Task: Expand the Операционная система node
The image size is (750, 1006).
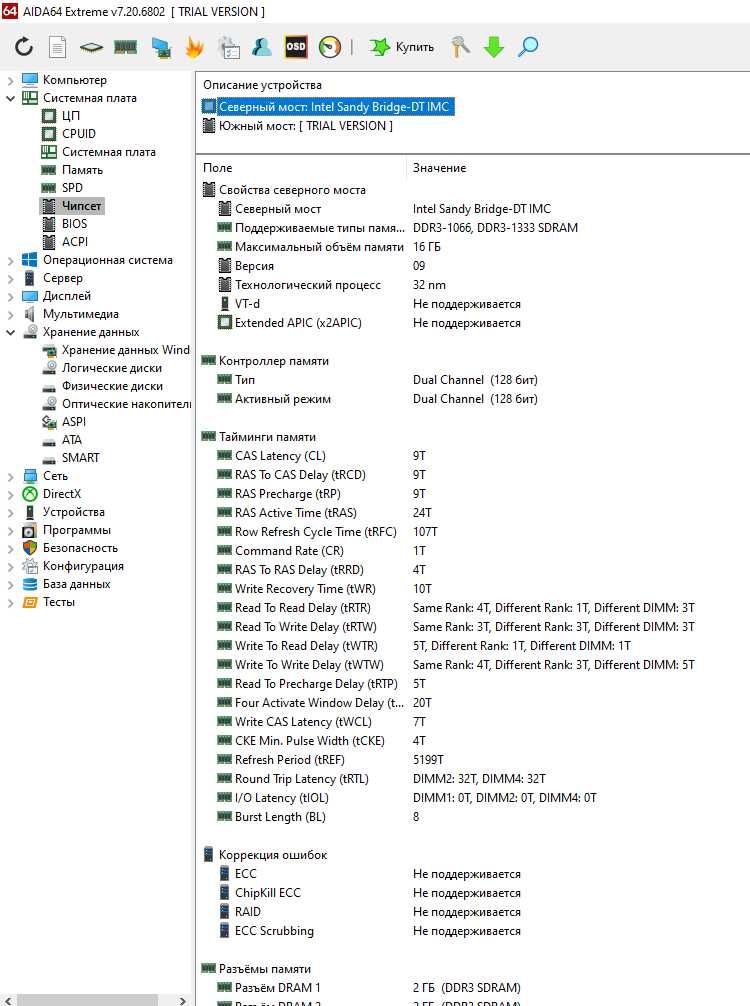Action: (x=10, y=260)
